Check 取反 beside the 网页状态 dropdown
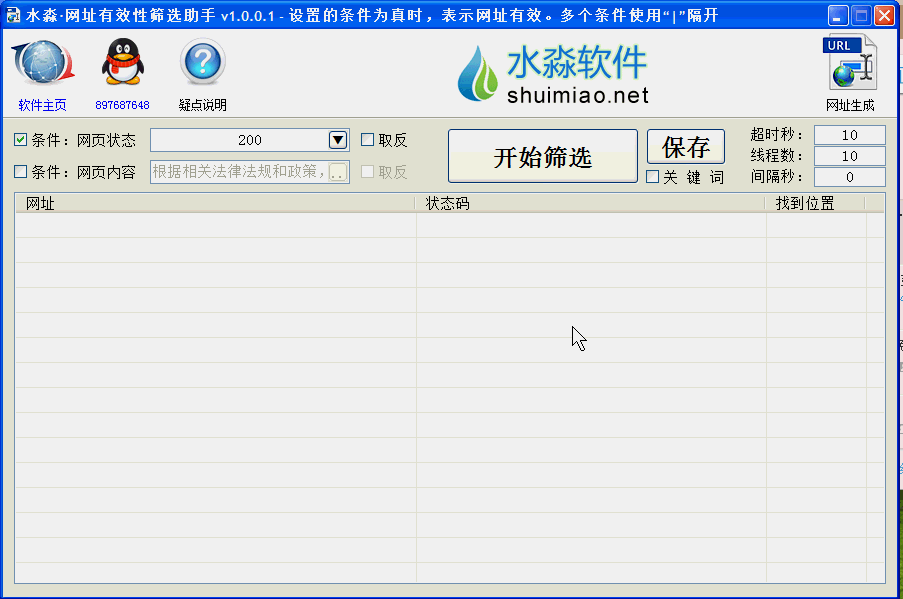 point(368,140)
